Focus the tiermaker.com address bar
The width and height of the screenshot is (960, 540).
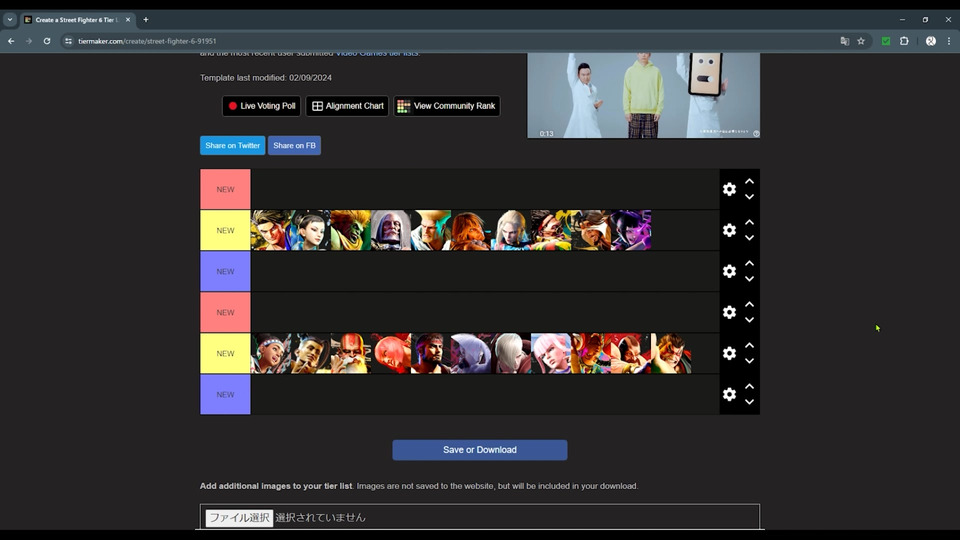click(x=453, y=41)
